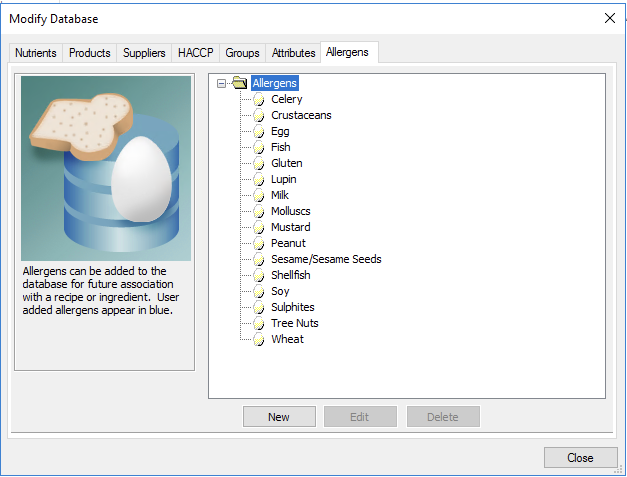627x477 pixels.
Task: Select the Fish text label
Action: tap(281, 147)
